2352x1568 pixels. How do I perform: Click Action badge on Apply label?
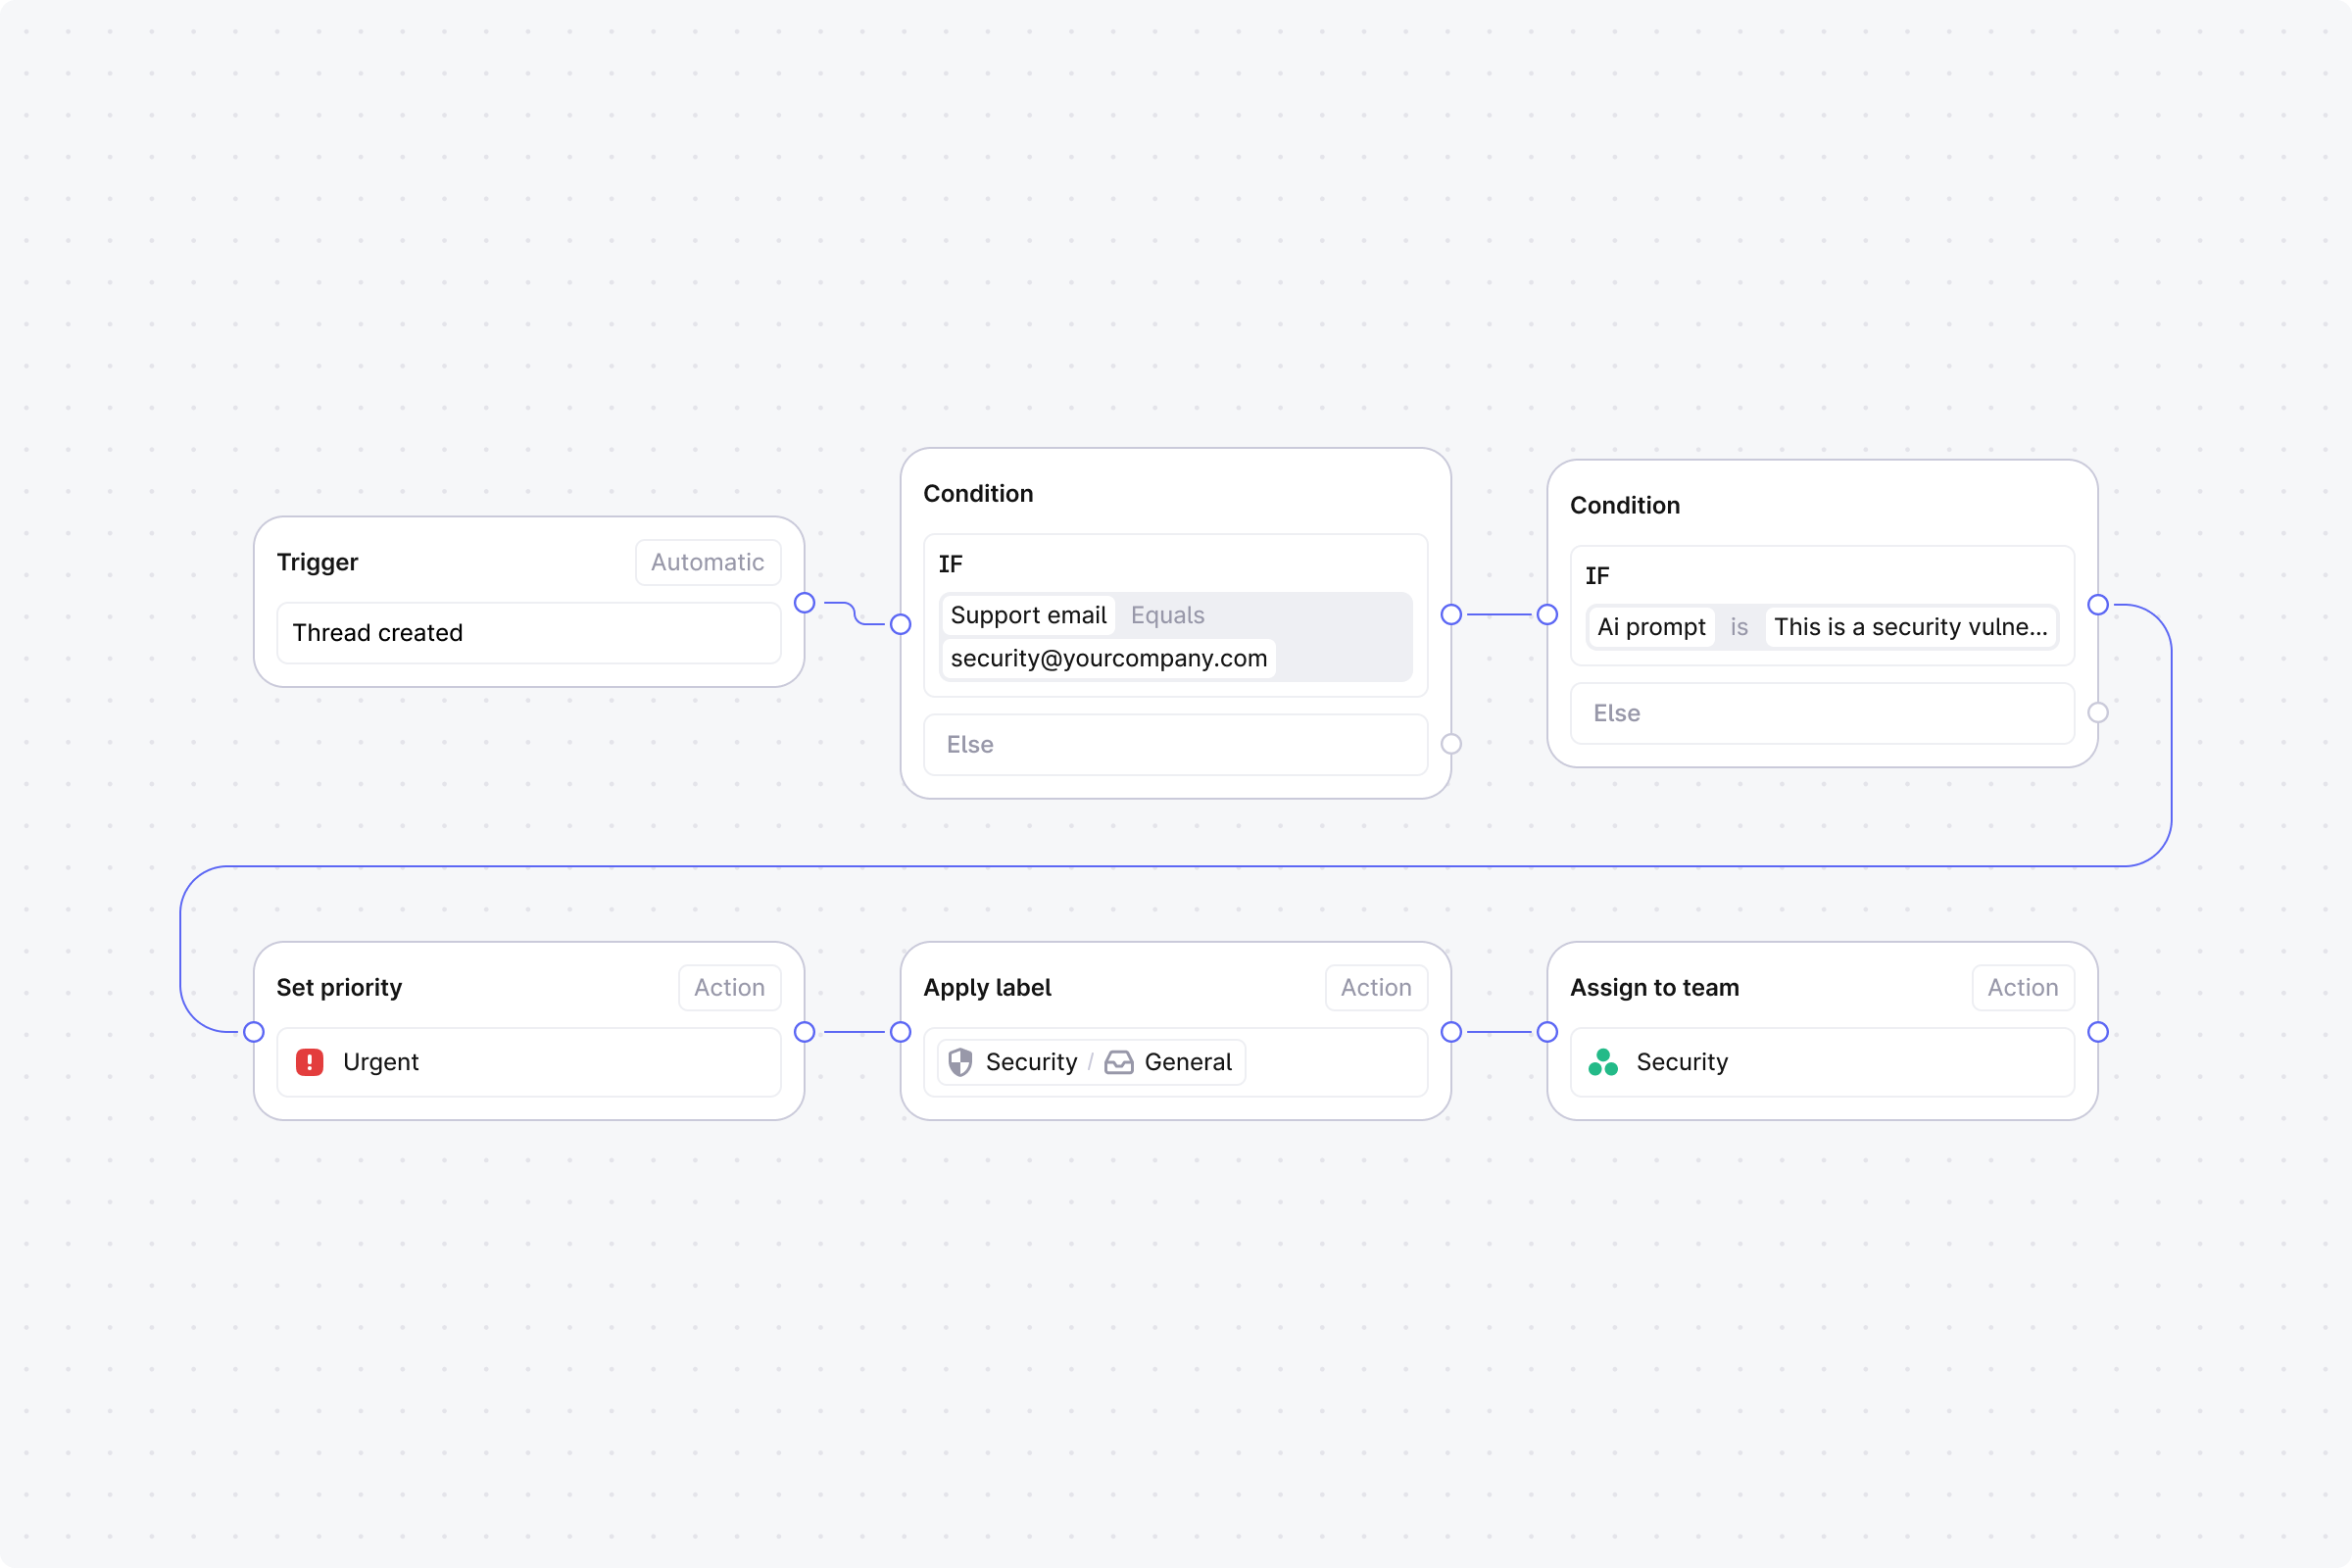tap(1375, 988)
